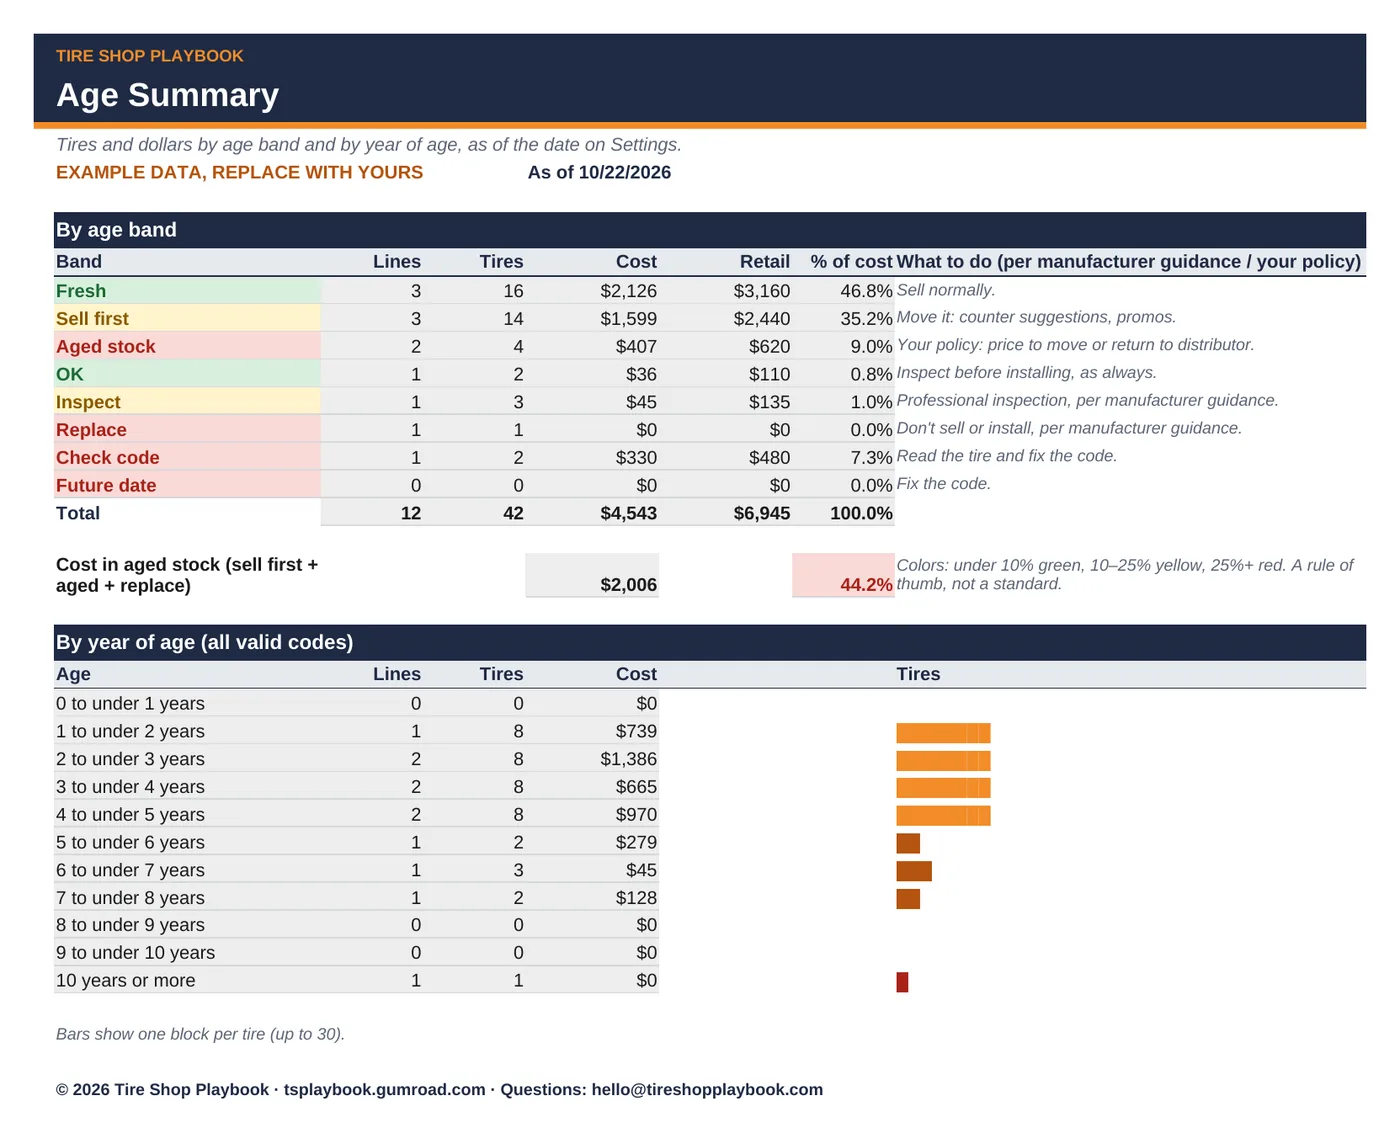1400x1133 pixels.
Task: Click the orange tire bar for 1 to under 2 years
Action: click(943, 733)
